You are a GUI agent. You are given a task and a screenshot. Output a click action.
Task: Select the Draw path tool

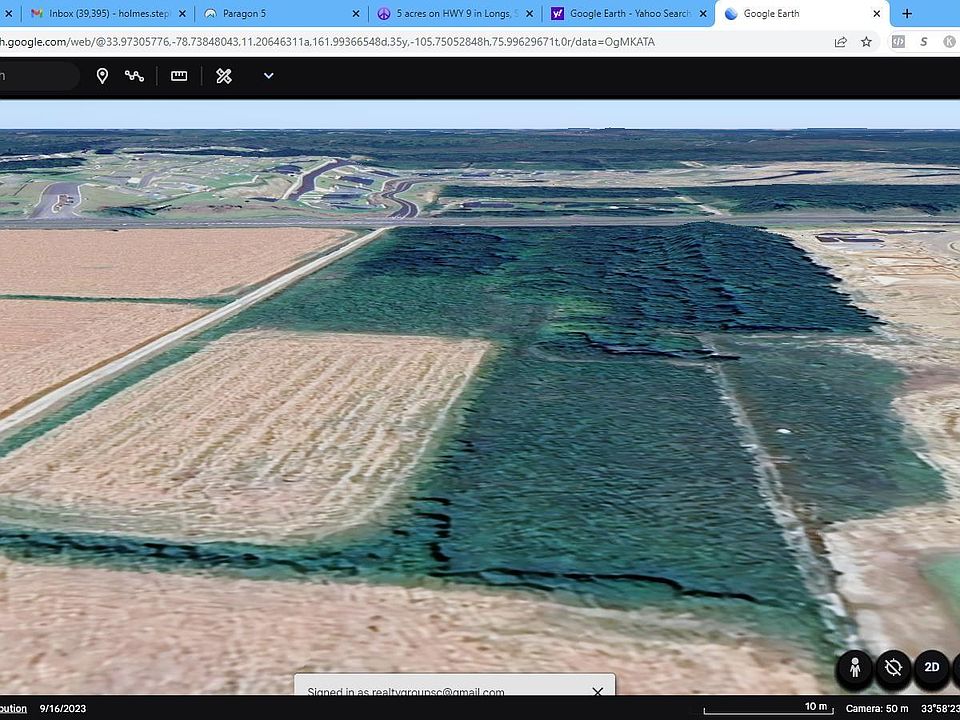(135, 76)
